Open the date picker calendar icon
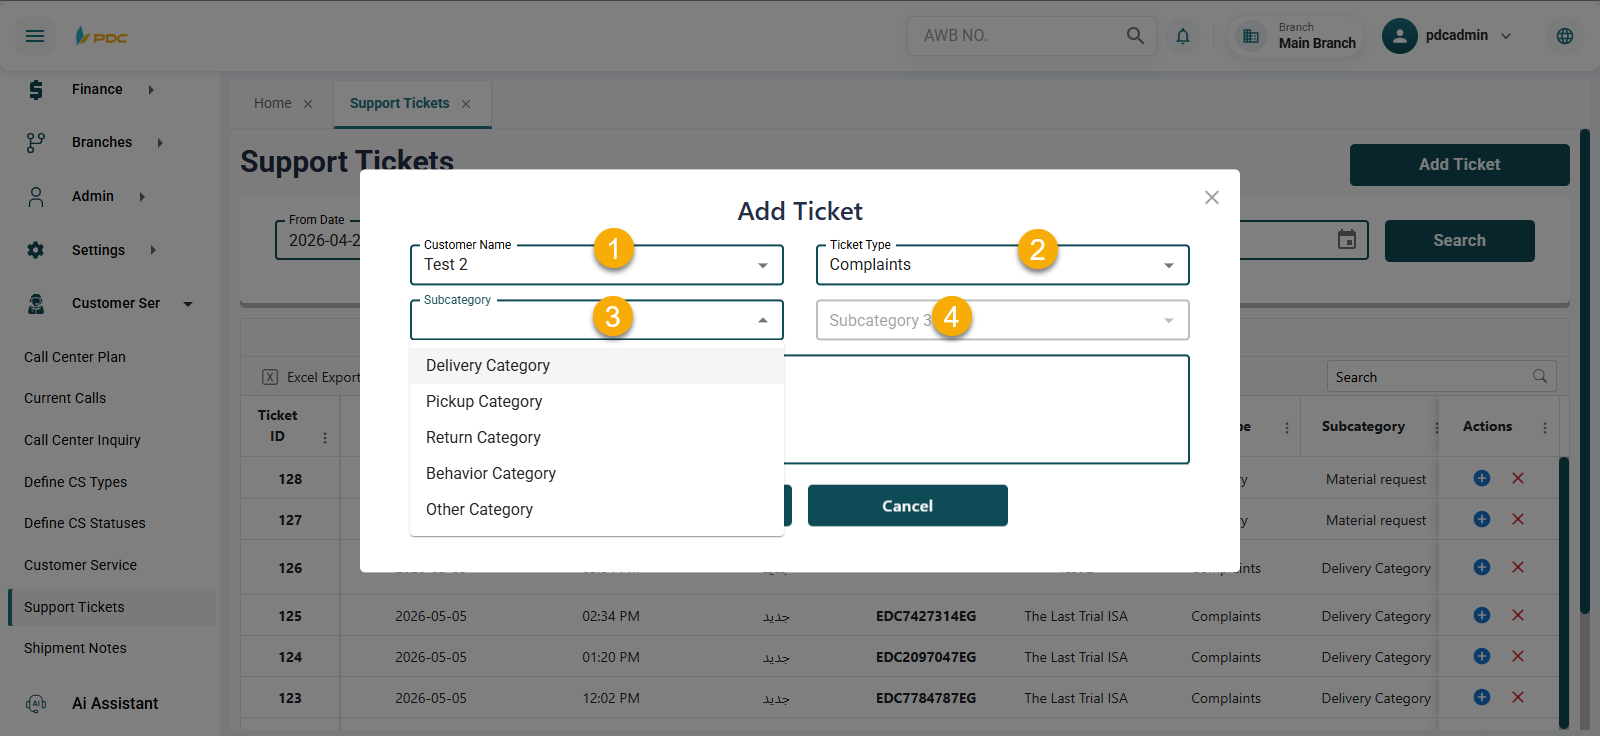The height and width of the screenshot is (736, 1600). click(x=1347, y=240)
